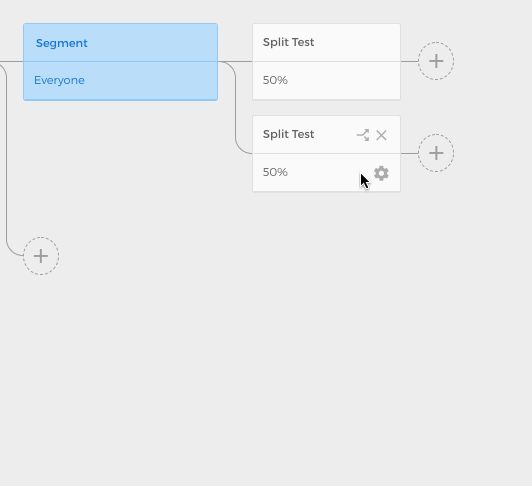
Task: Remove second Split Test with X icon
Action: [381, 135]
